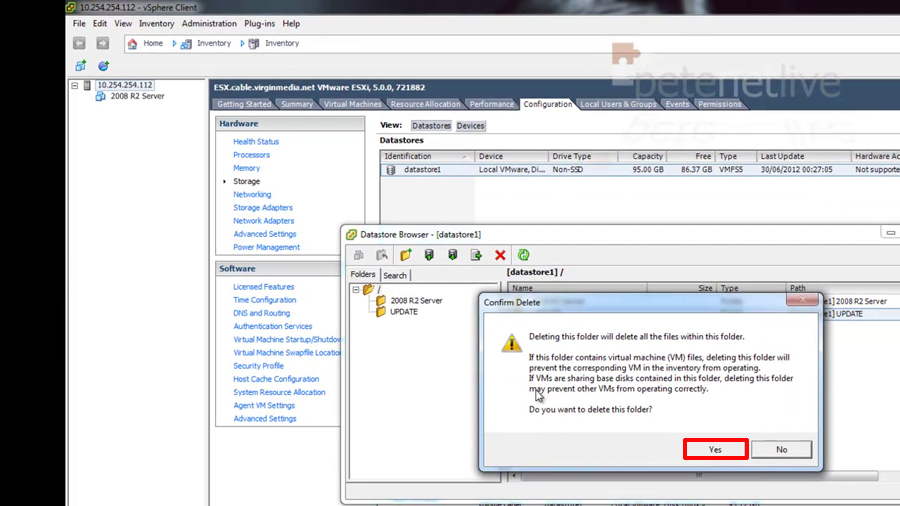
Task: Click the Name column header in browser
Action: pos(577,288)
